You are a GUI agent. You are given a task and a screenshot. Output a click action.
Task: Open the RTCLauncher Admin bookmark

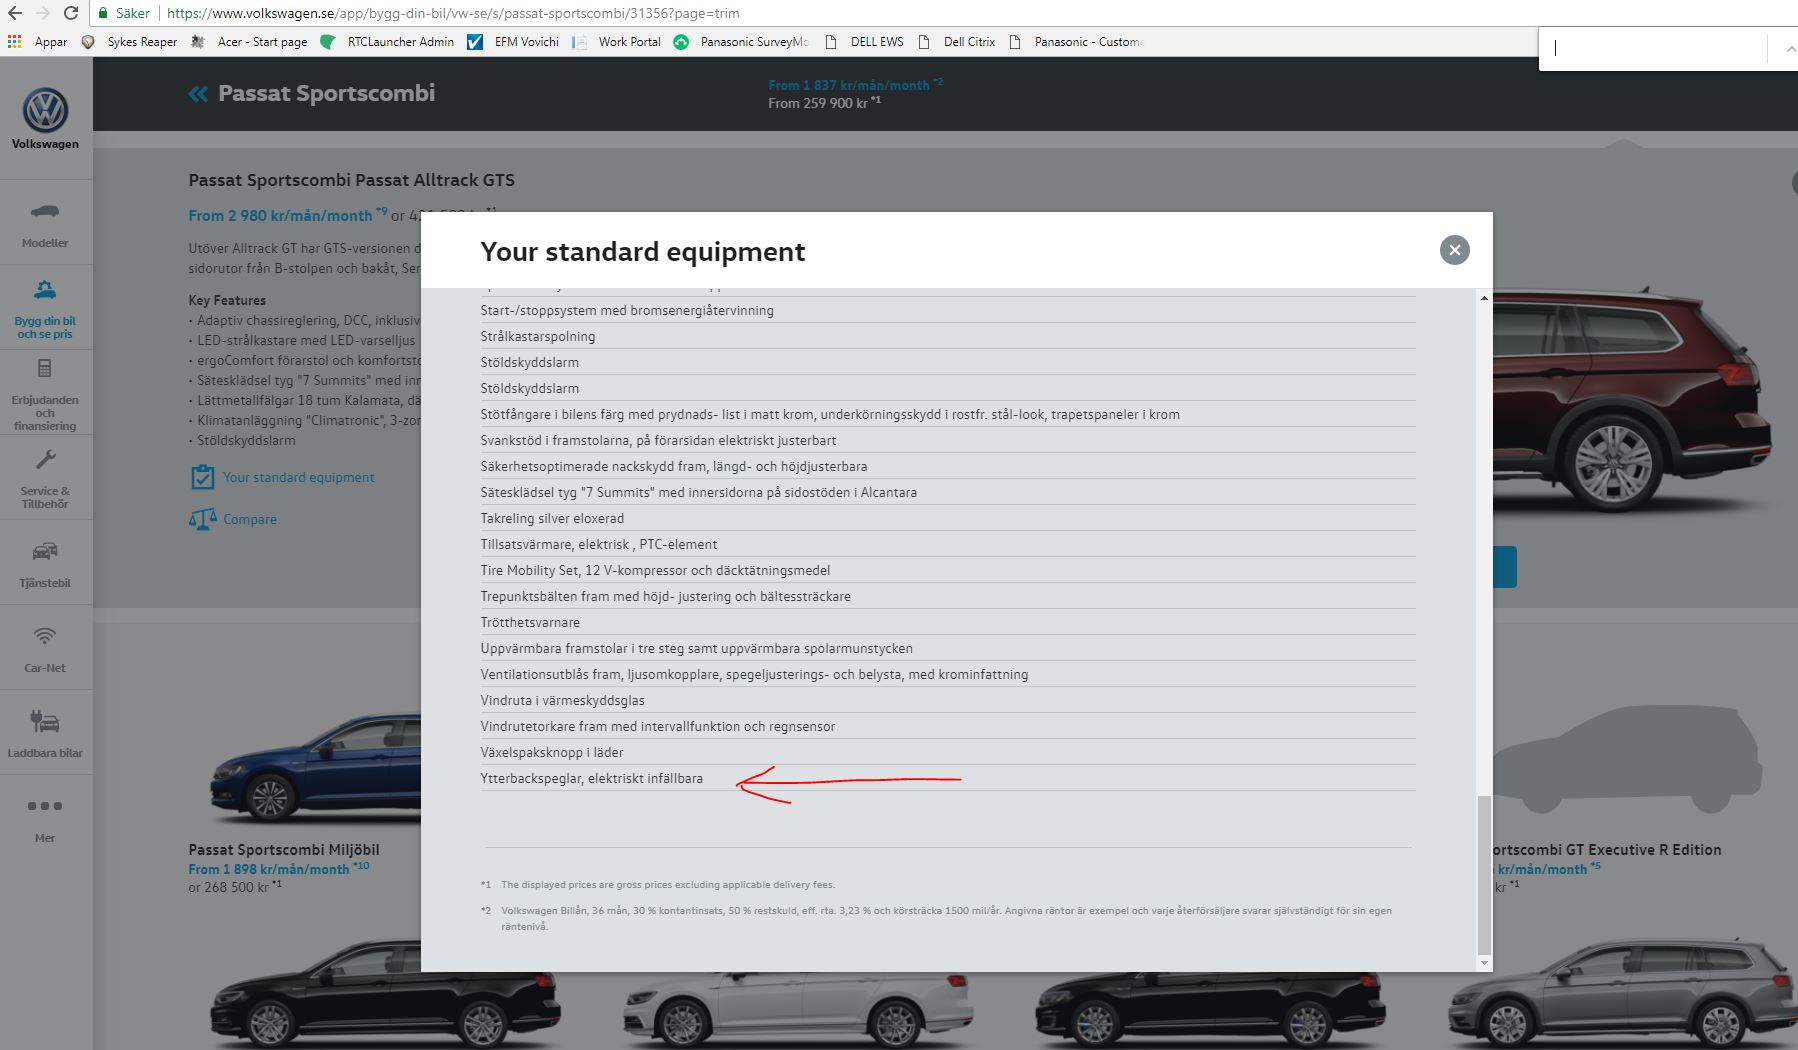click(x=387, y=42)
